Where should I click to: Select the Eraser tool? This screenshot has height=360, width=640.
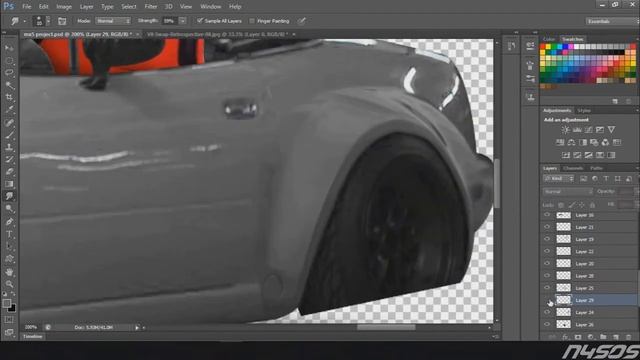coord(9,172)
